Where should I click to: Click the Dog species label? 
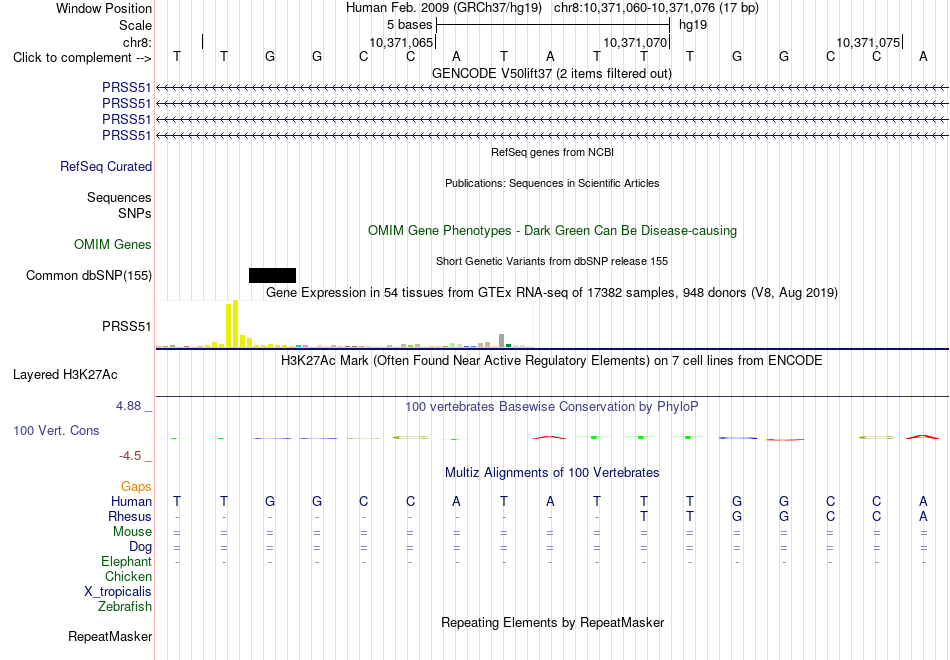(x=140, y=547)
